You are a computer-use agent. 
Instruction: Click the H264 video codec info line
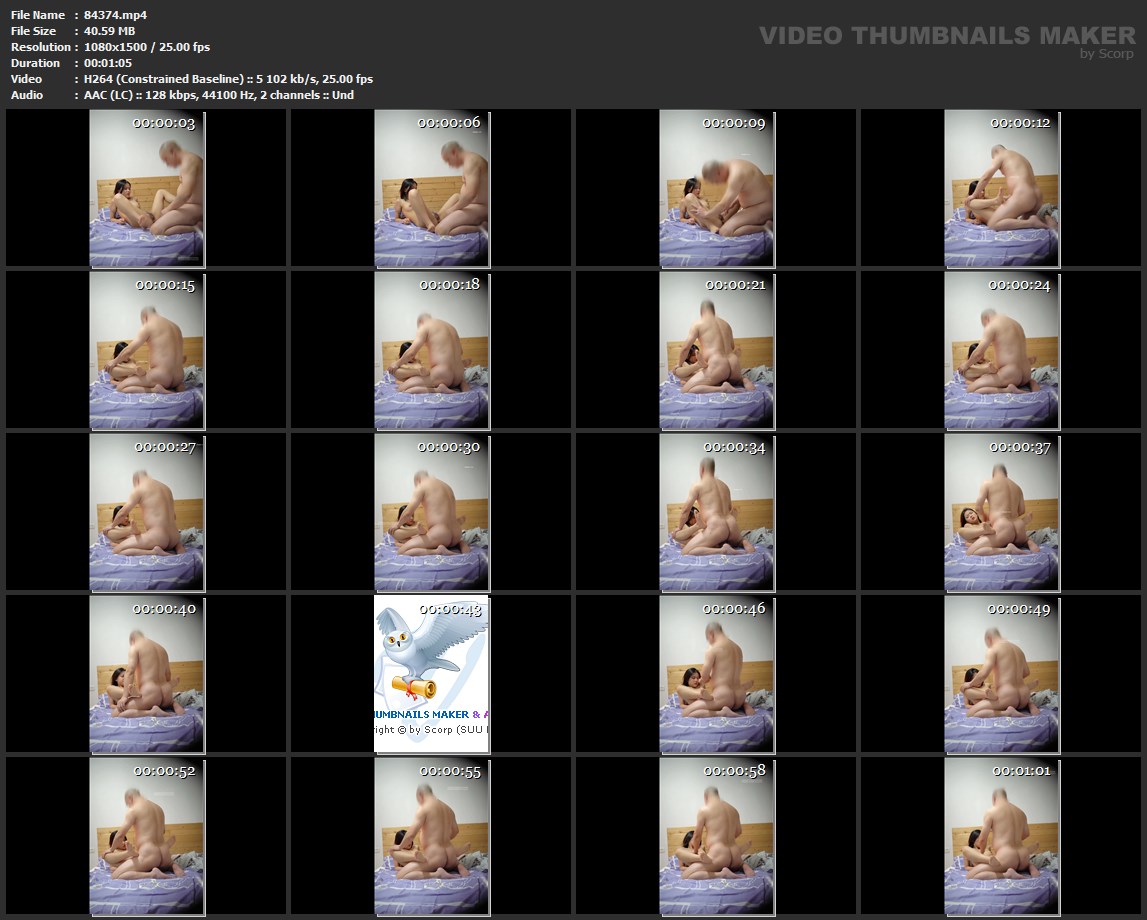click(228, 79)
